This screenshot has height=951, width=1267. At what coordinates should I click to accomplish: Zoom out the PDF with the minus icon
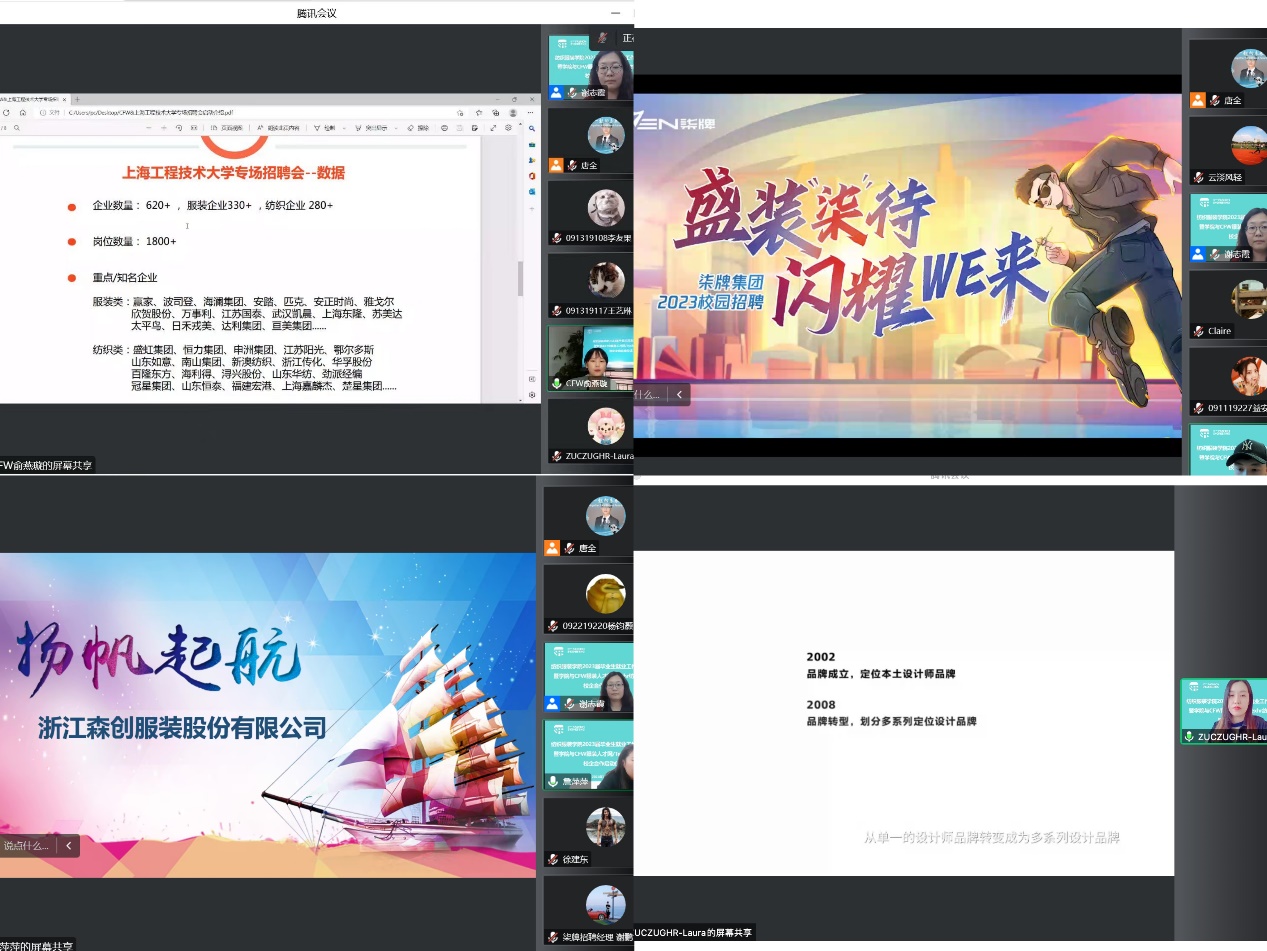tap(148, 128)
